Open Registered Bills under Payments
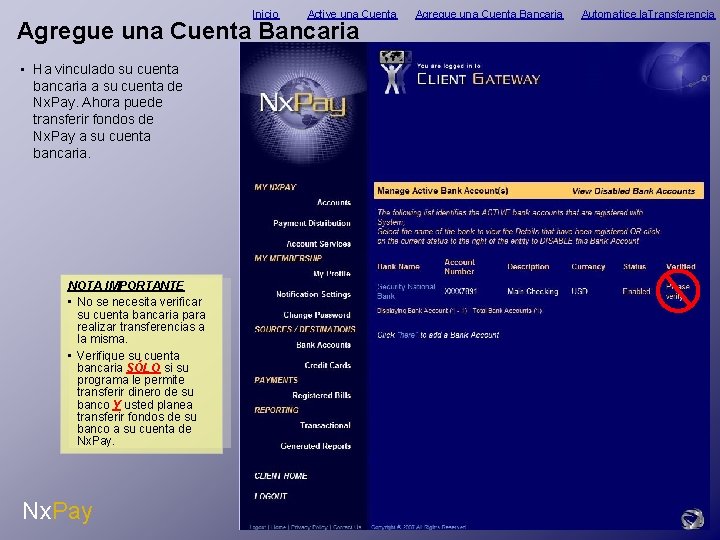The height and width of the screenshot is (540, 720). pos(321,395)
